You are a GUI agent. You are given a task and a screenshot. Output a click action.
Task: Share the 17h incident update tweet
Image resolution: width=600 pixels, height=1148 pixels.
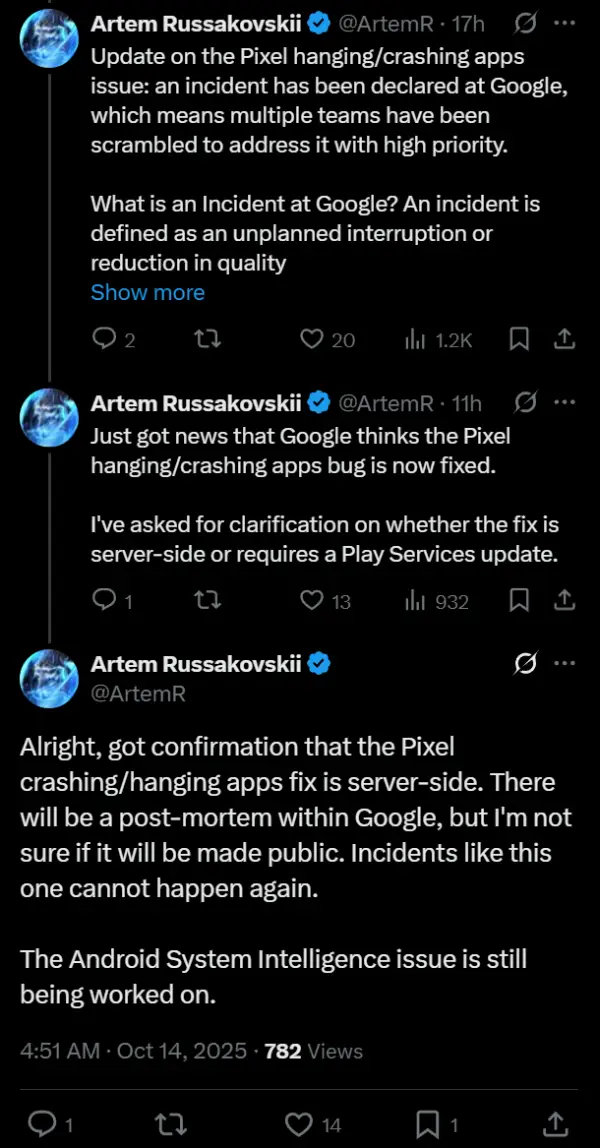tap(564, 340)
